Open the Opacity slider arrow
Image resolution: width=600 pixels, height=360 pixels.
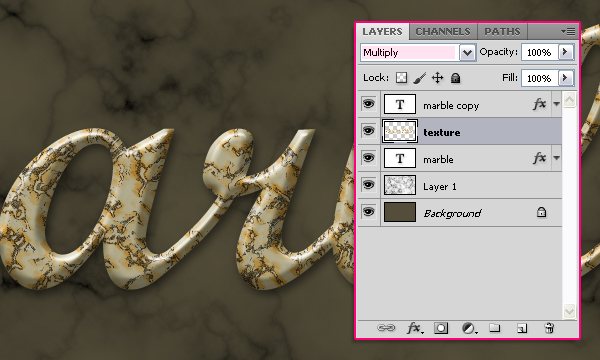click(x=566, y=52)
